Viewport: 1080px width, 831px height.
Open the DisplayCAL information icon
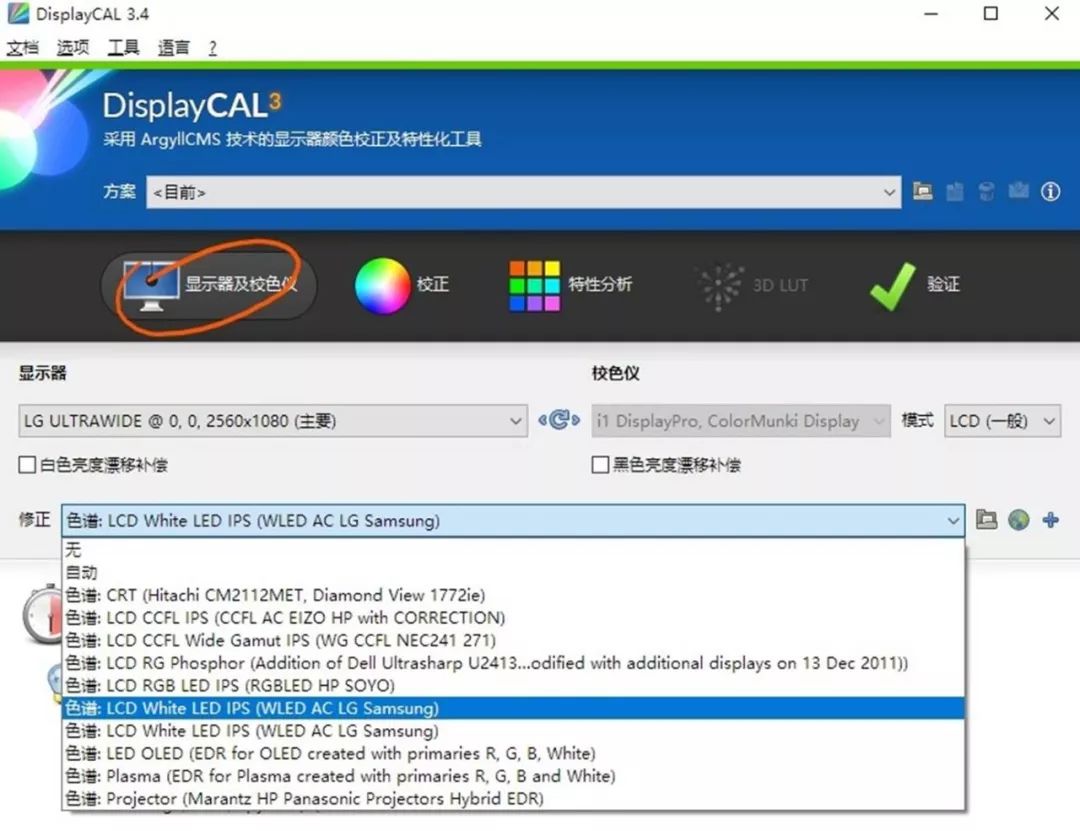click(x=1051, y=191)
